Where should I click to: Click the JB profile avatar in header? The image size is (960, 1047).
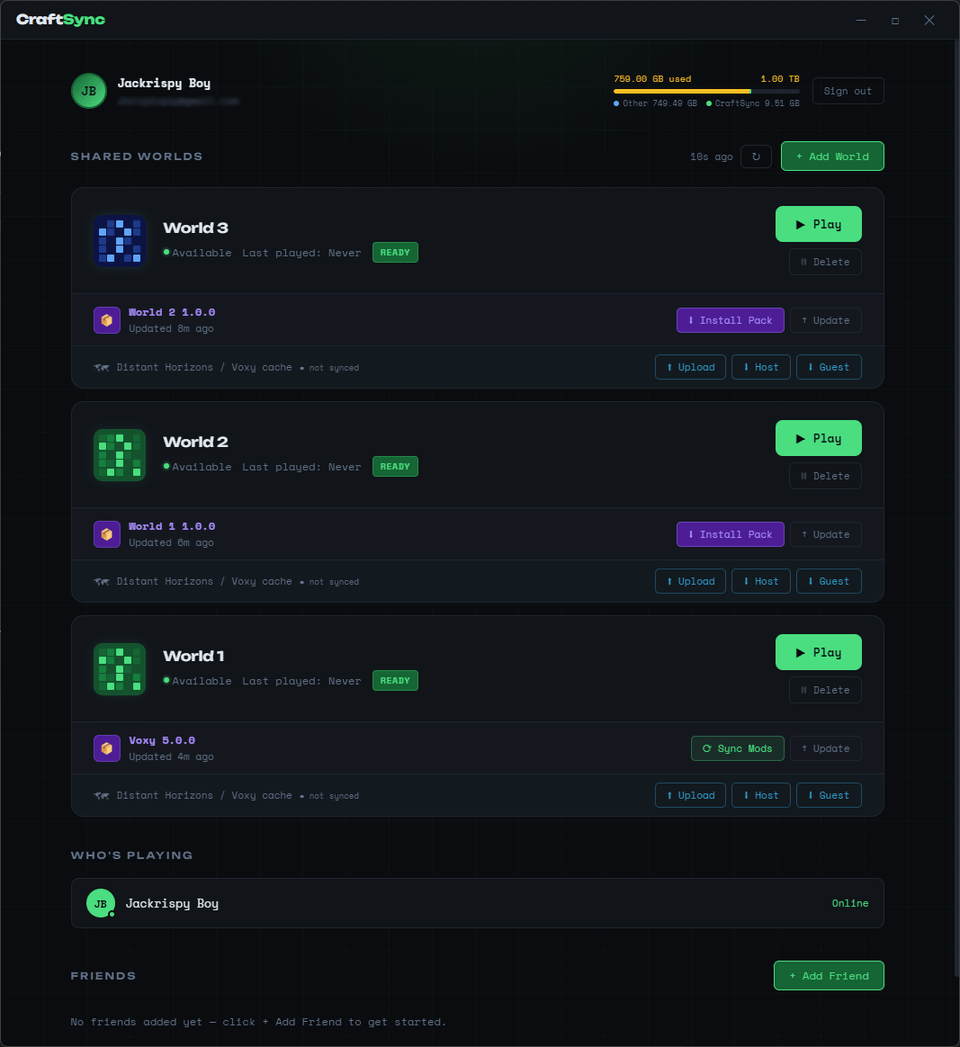[x=89, y=91]
